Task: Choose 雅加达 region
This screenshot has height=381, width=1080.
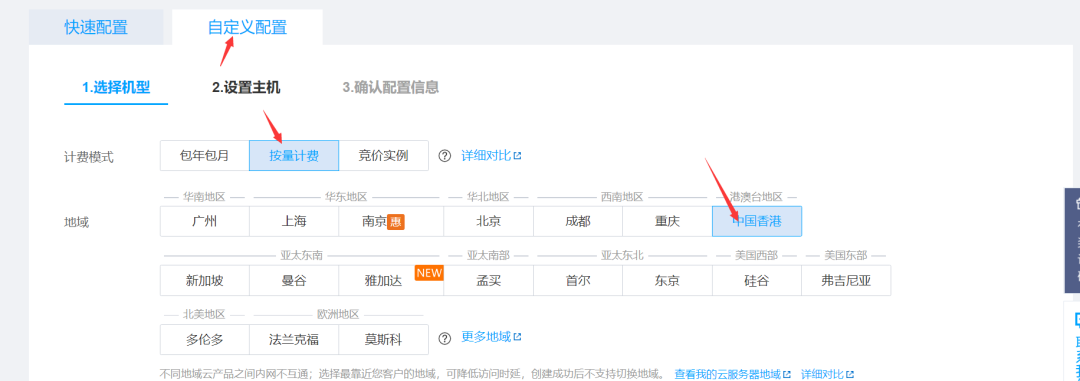Action: click(x=391, y=280)
